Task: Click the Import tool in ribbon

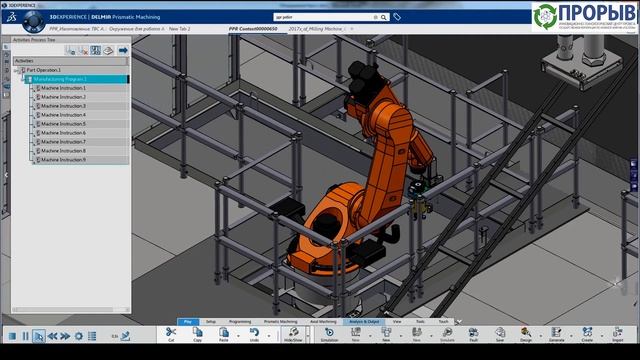Action: [618, 334]
